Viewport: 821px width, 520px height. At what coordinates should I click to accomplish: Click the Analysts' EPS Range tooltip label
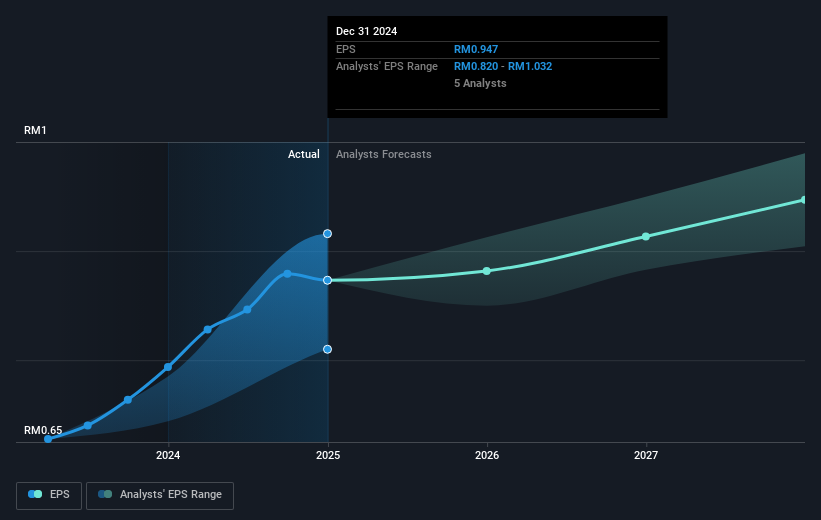coord(387,67)
